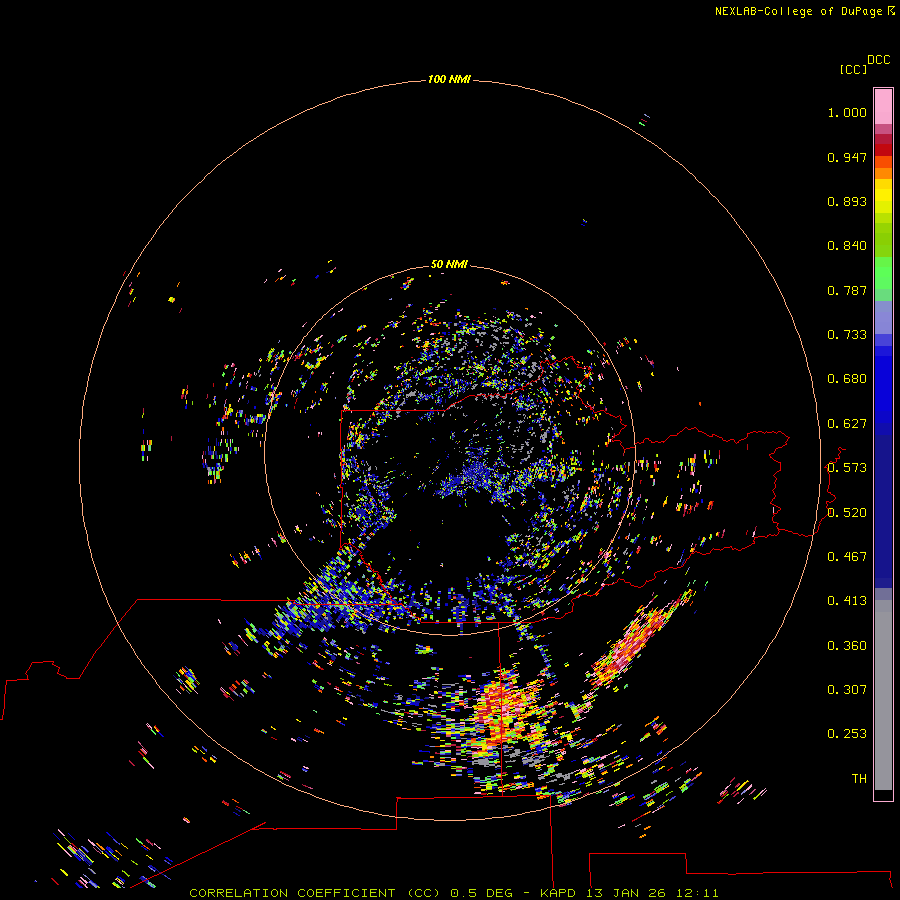Click the [CC] unit label above the scale
The image size is (900, 900).
(x=853, y=70)
